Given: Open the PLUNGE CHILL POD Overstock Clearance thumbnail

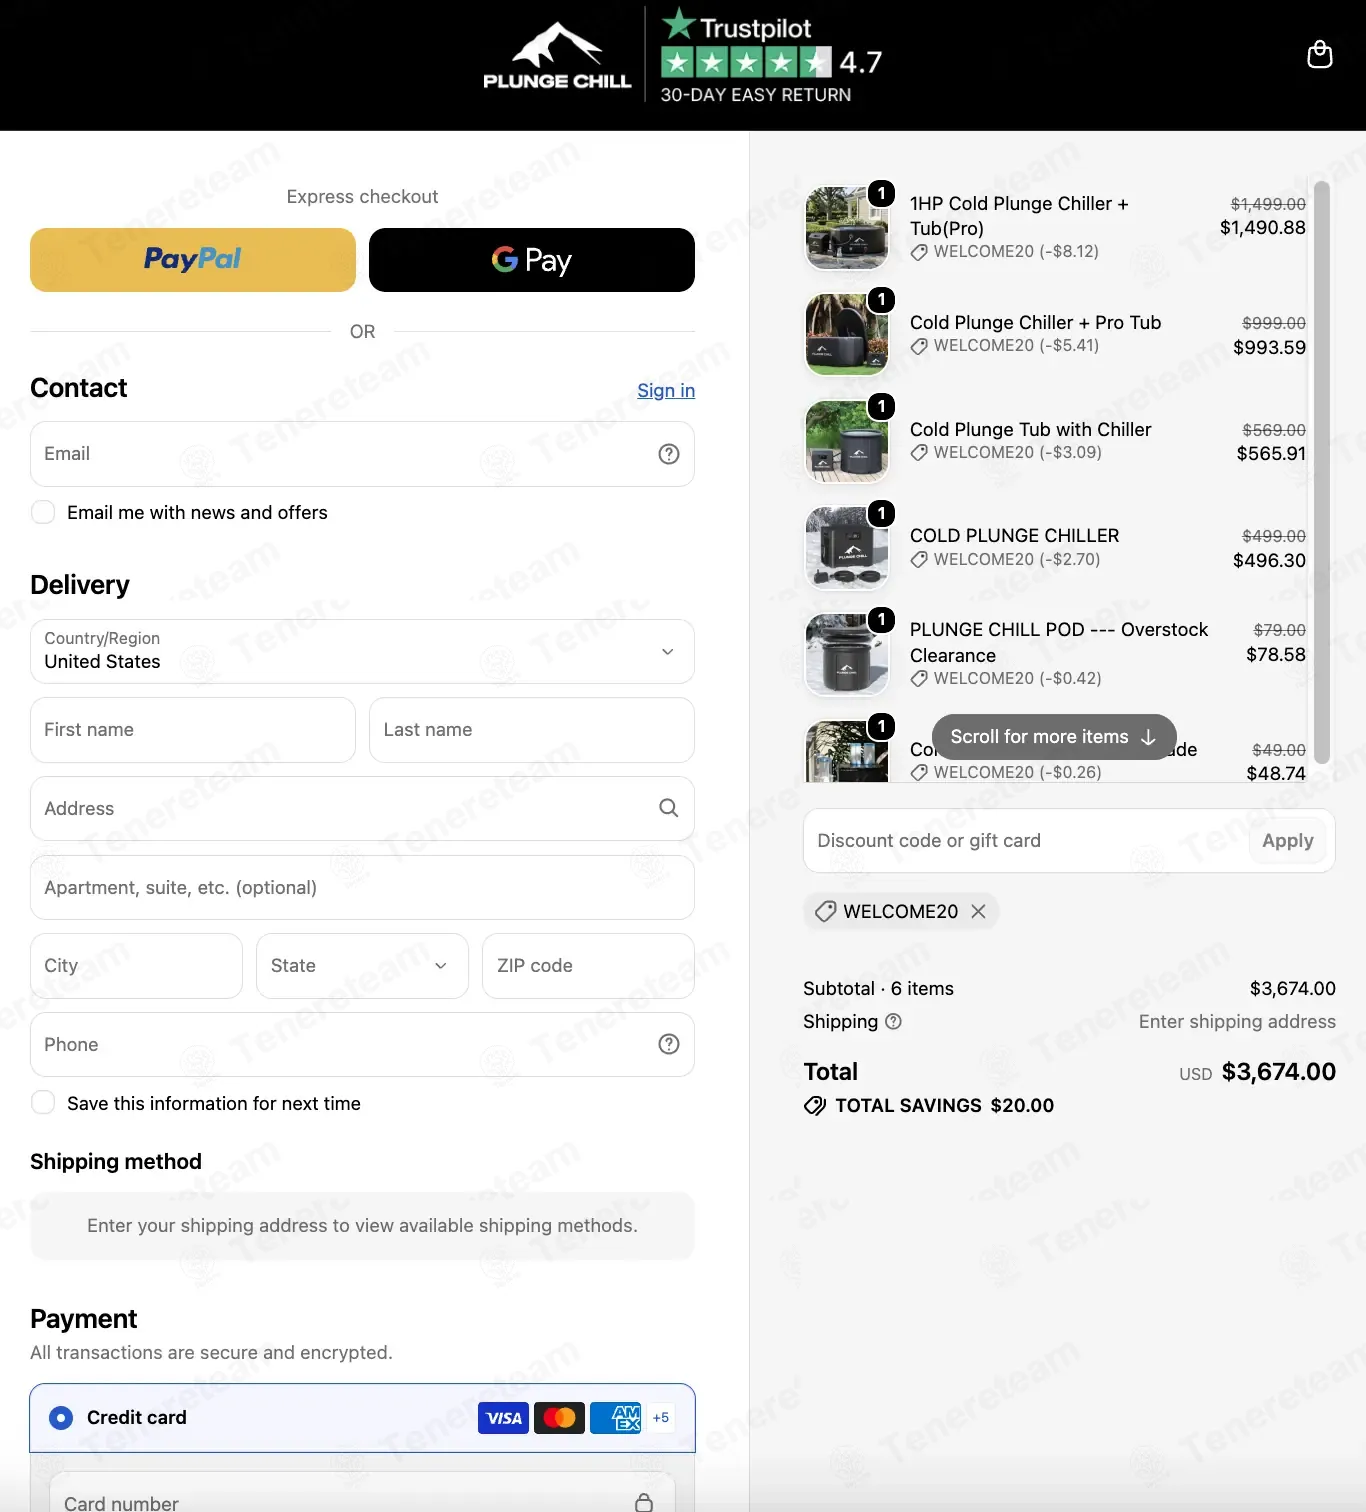Looking at the screenshot, I should tap(847, 655).
